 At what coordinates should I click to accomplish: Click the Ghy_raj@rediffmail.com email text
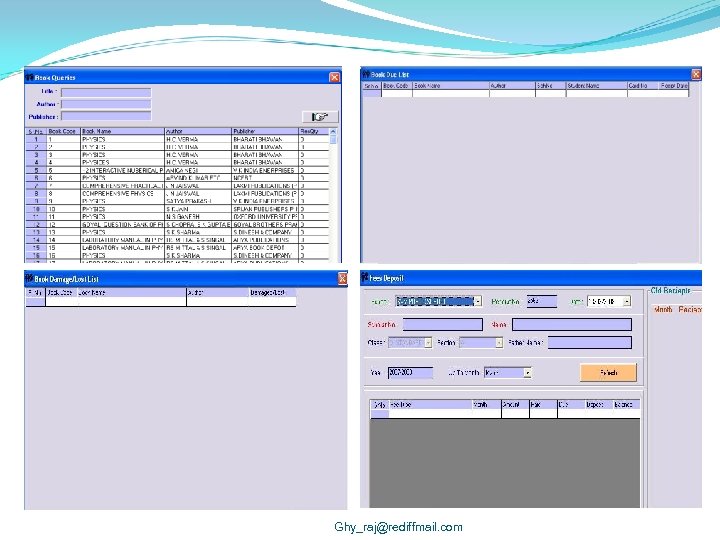(398, 527)
